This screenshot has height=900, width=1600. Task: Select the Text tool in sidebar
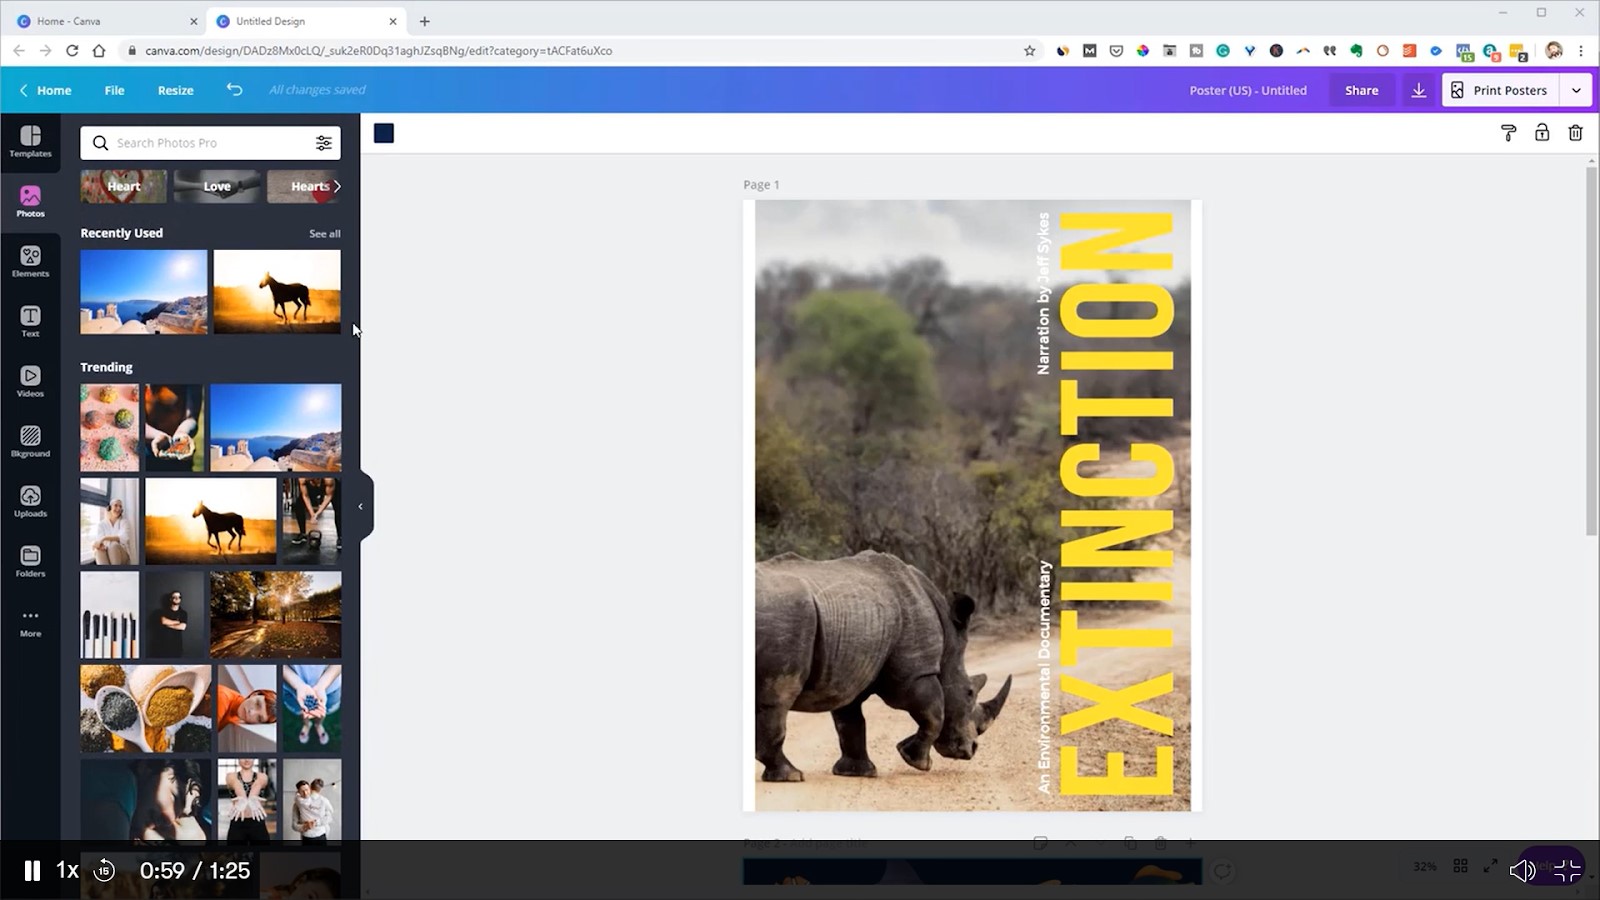click(x=30, y=321)
